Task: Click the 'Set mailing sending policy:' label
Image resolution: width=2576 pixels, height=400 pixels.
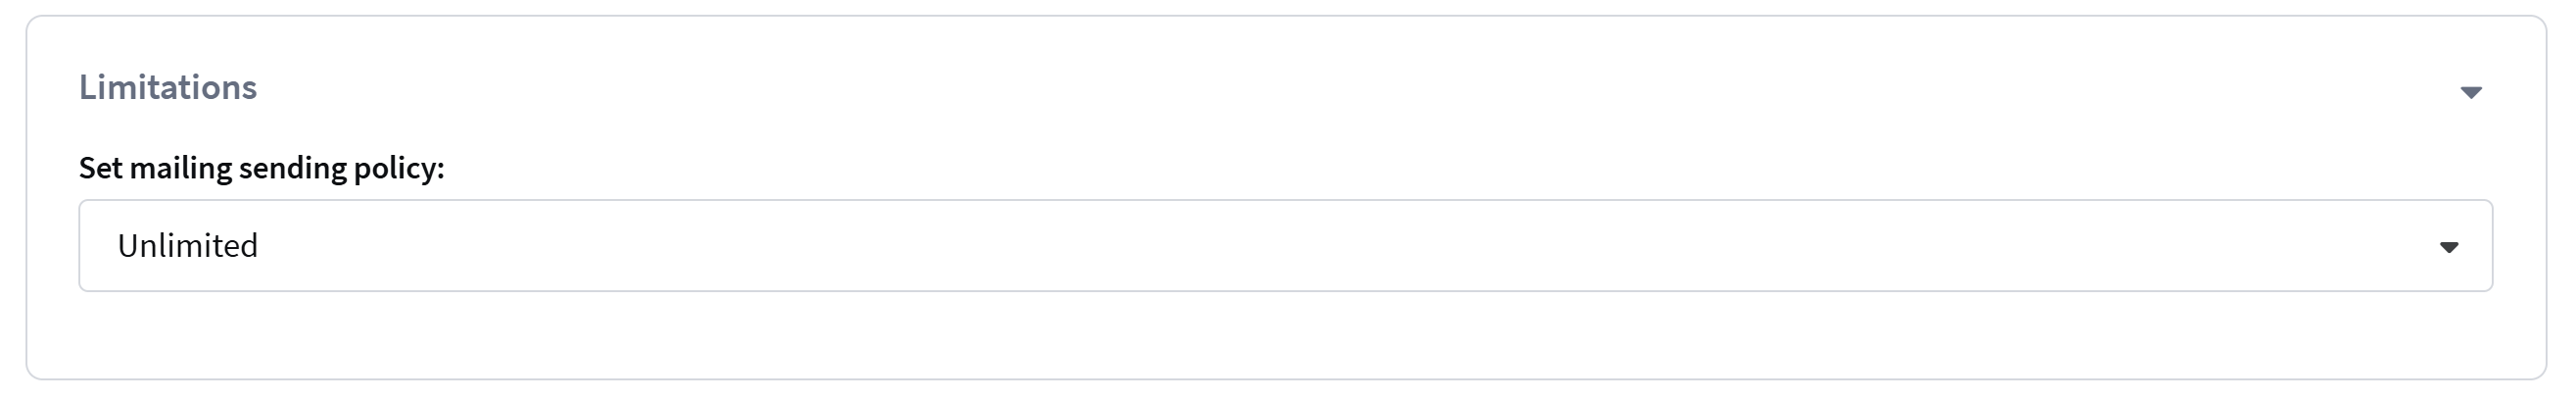Action: 261,168
